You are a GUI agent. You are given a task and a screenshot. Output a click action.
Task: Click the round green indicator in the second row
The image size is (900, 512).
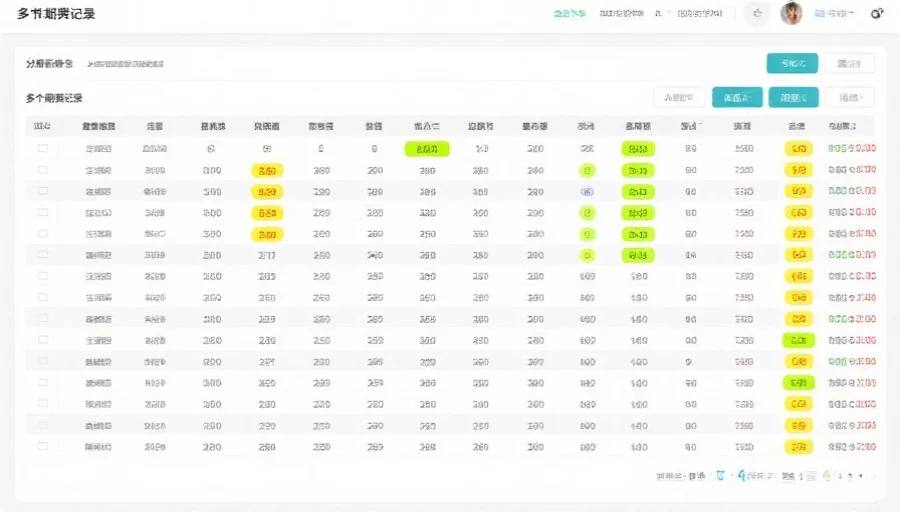point(587,170)
